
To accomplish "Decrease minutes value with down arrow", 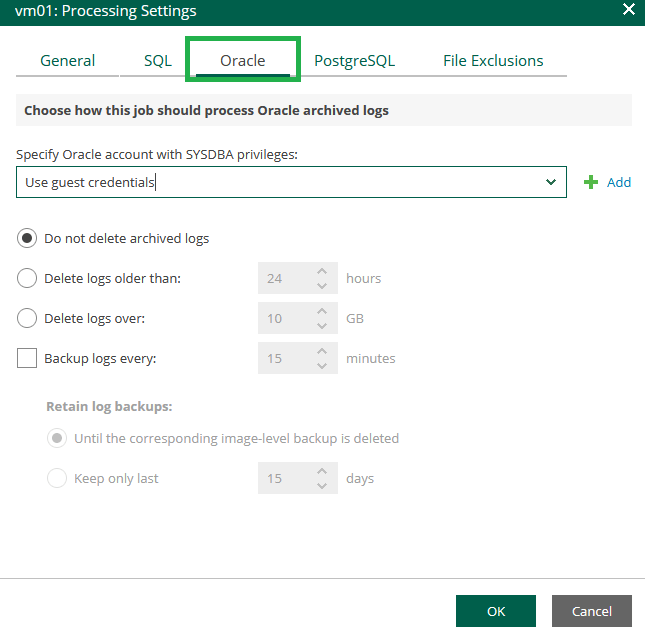I will (322, 365).
